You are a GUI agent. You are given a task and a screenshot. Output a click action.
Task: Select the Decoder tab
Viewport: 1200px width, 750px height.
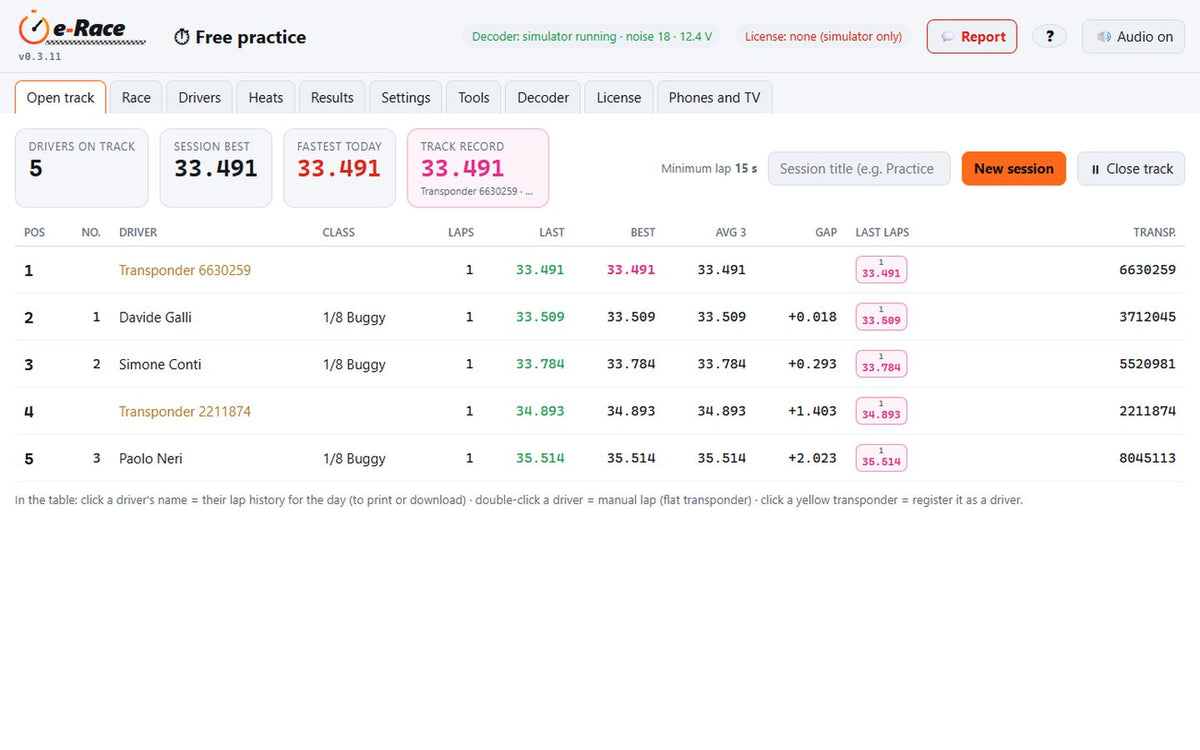coord(543,98)
